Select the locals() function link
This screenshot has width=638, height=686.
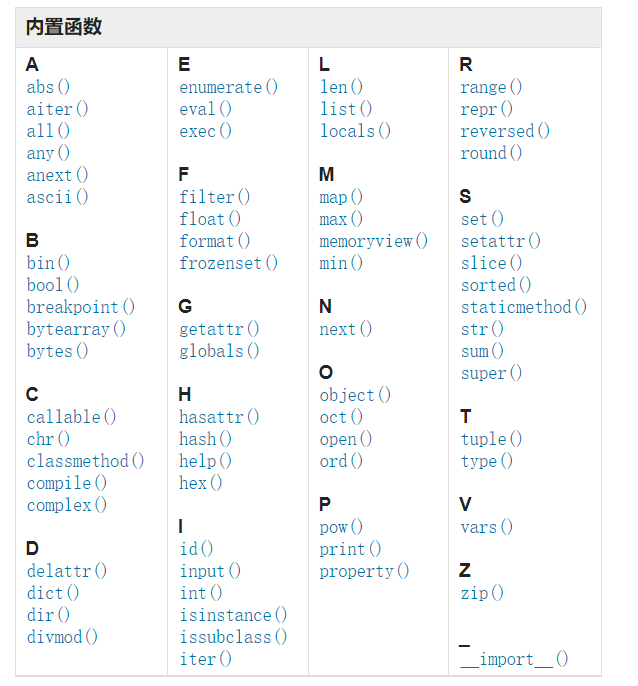(355, 132)
